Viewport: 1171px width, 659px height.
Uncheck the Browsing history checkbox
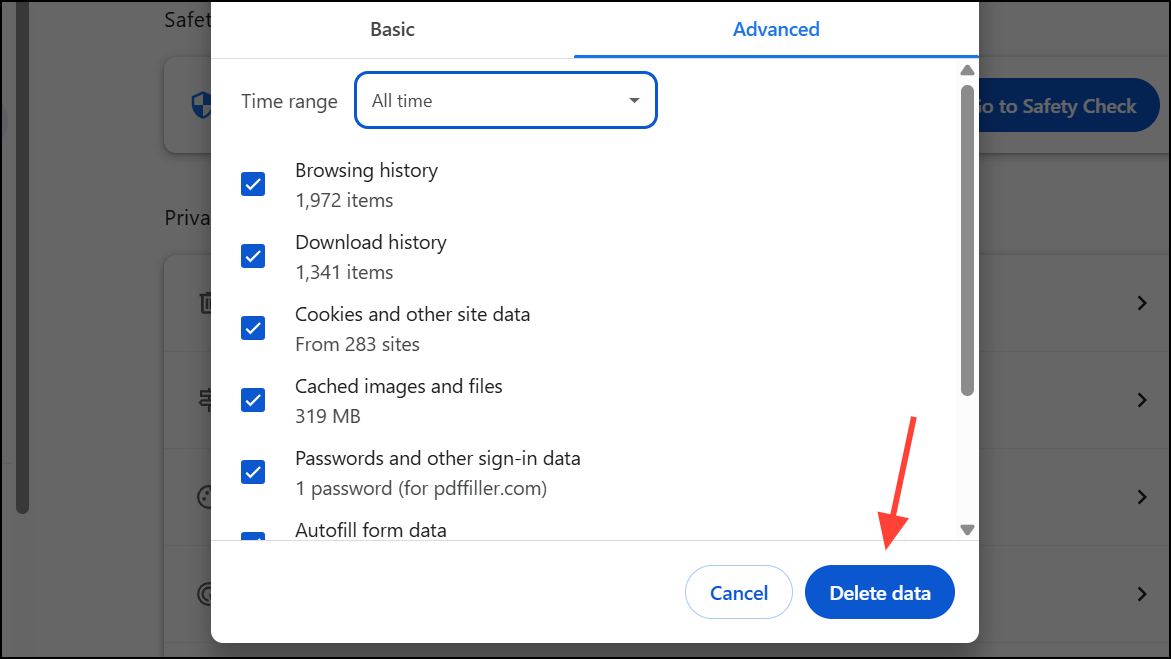(253, 184)
